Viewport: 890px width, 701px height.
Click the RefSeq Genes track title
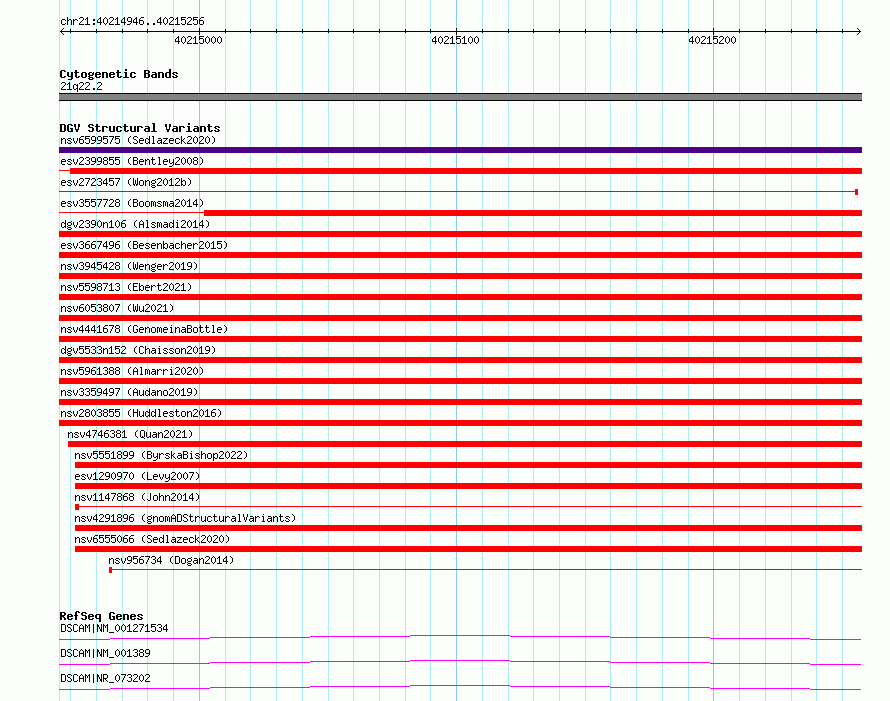[101, 616]
